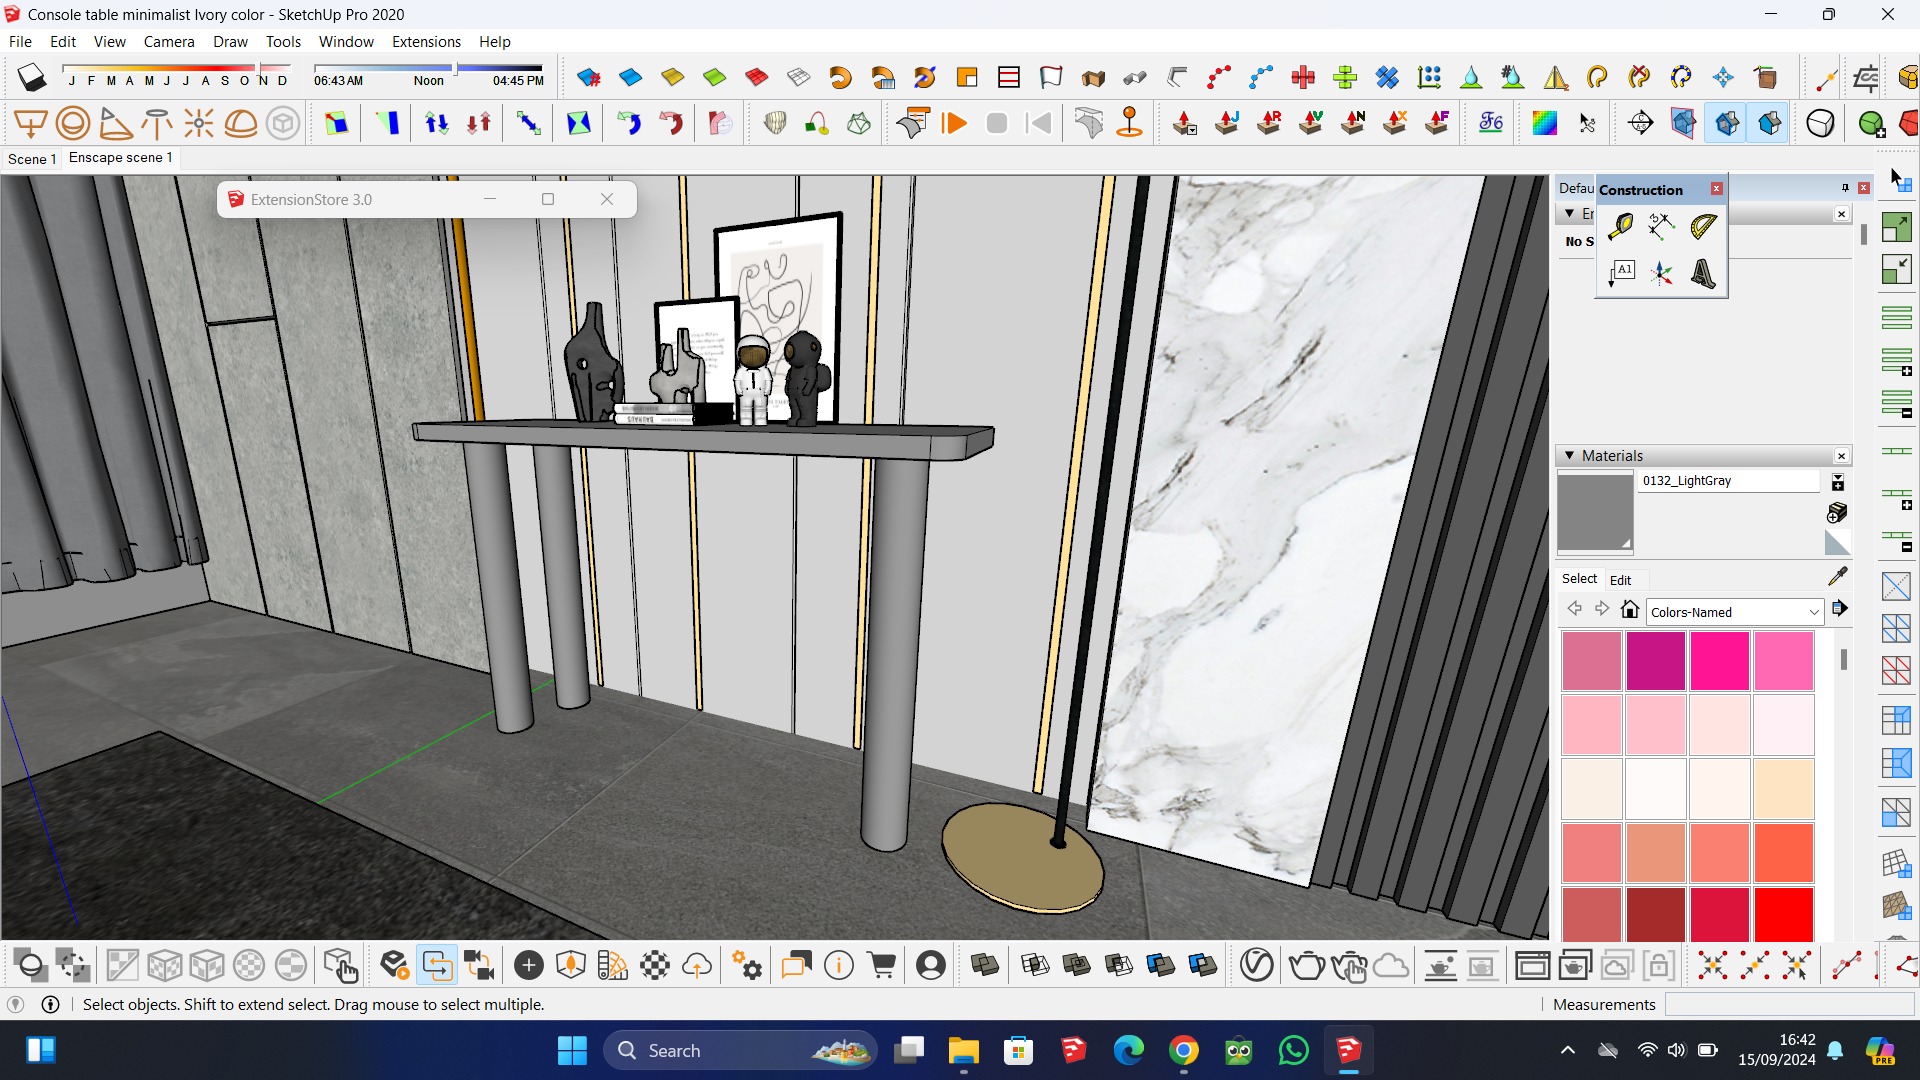Close the Construction floating toolbar
Image resolution: width=1920 pixels, height=1080 pixels.
click(x=1717, y=189)
